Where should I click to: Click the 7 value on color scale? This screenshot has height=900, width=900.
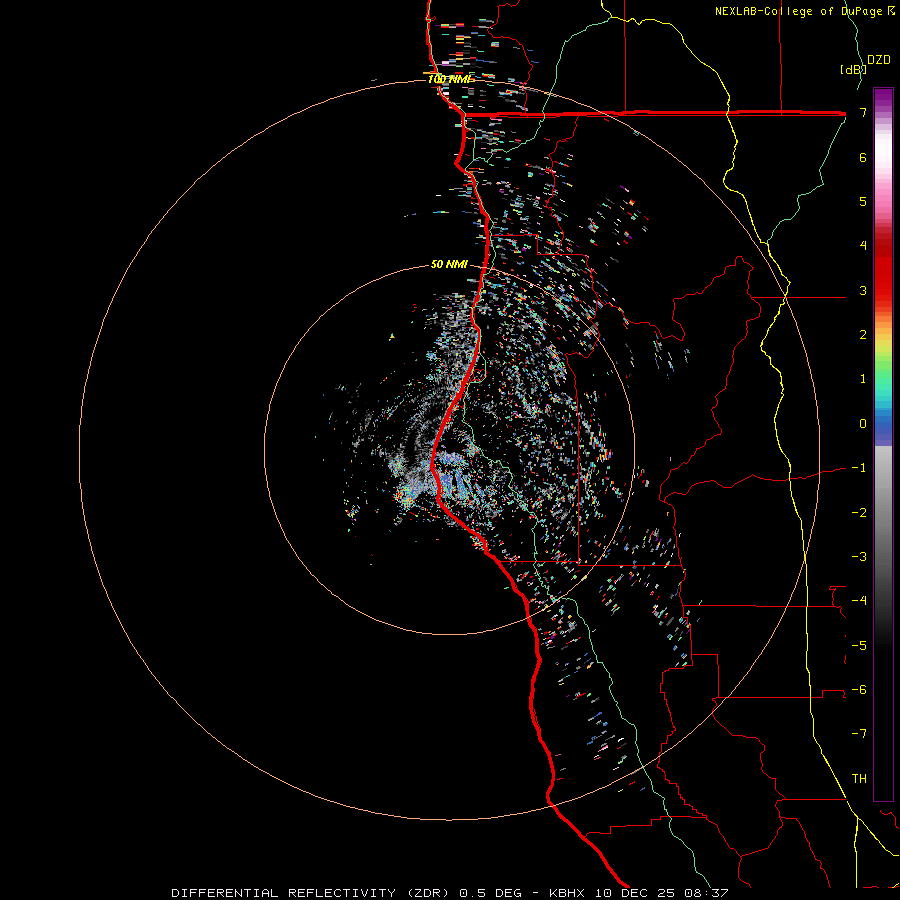(x=863, y=112)
